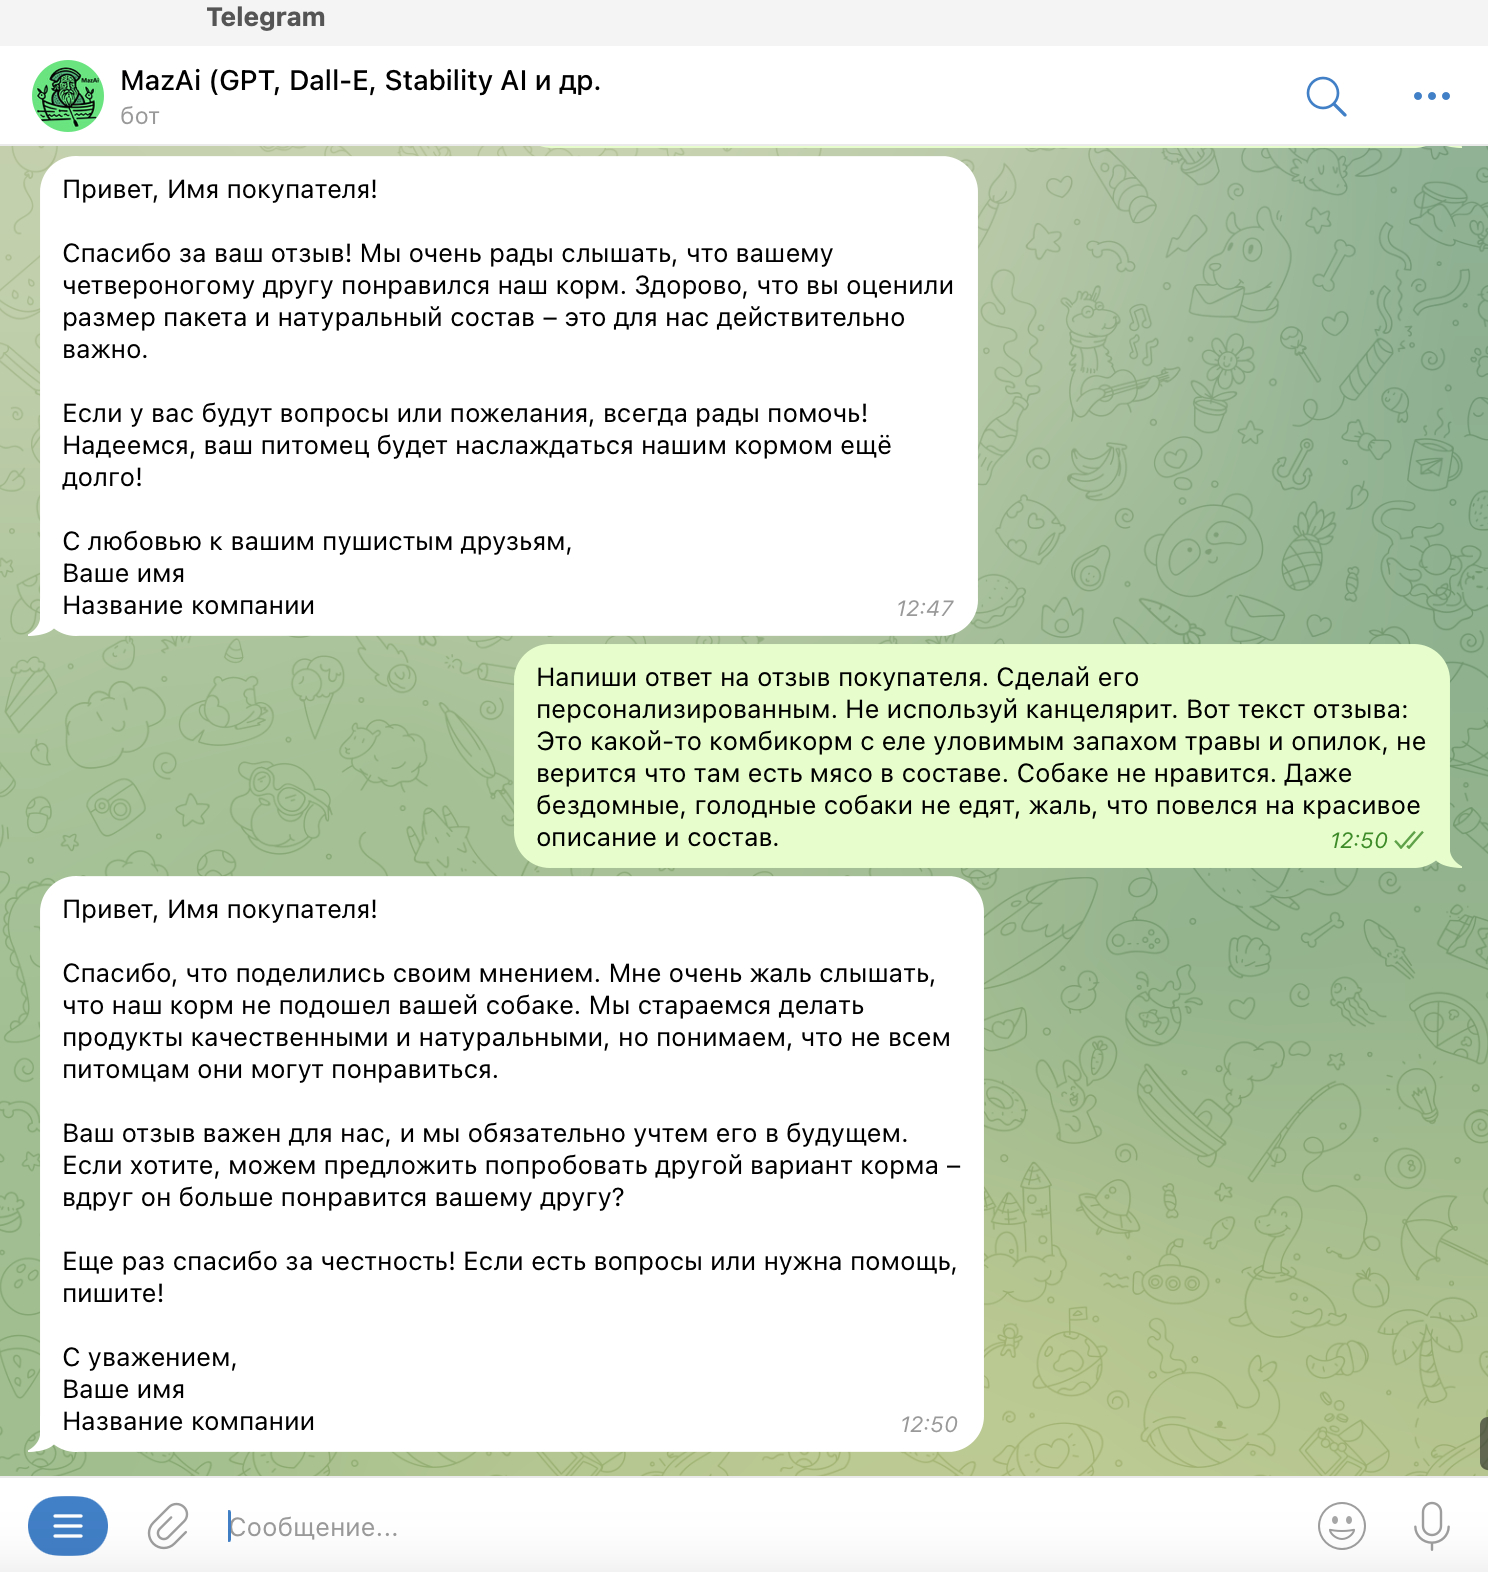The height and width of the screenshot is (1572, 1488).
Task: Click the 12:47 message timestamp
Action: (924, 608)
